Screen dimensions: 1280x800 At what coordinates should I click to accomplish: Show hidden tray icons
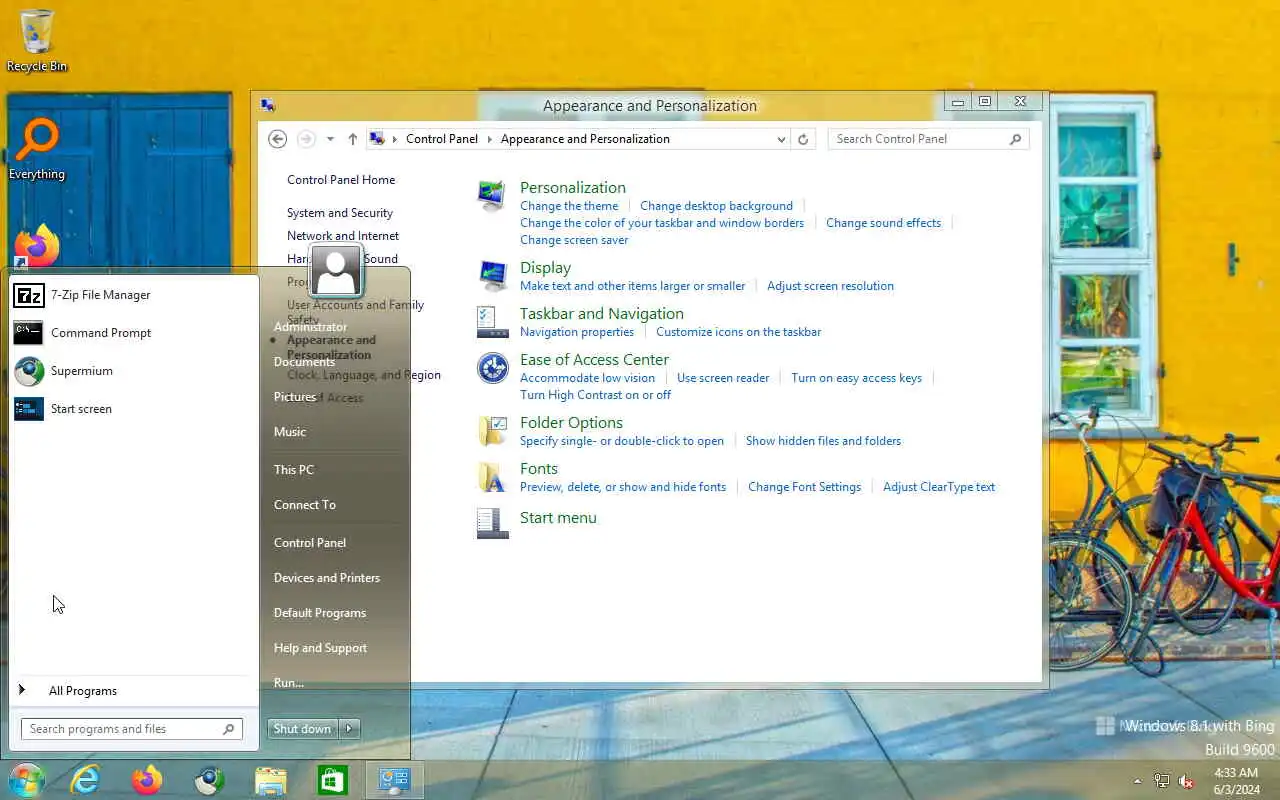pyautogui.click(x=1137, y=781)
